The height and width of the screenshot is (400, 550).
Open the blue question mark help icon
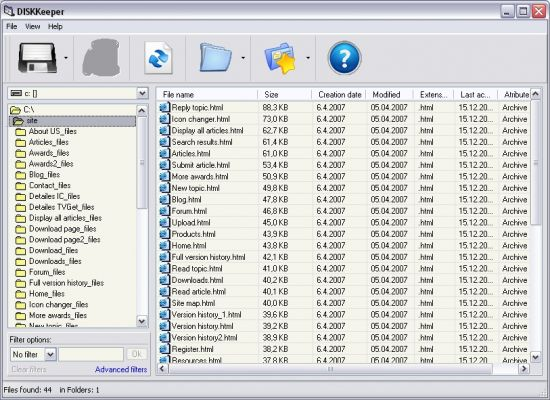344,58
